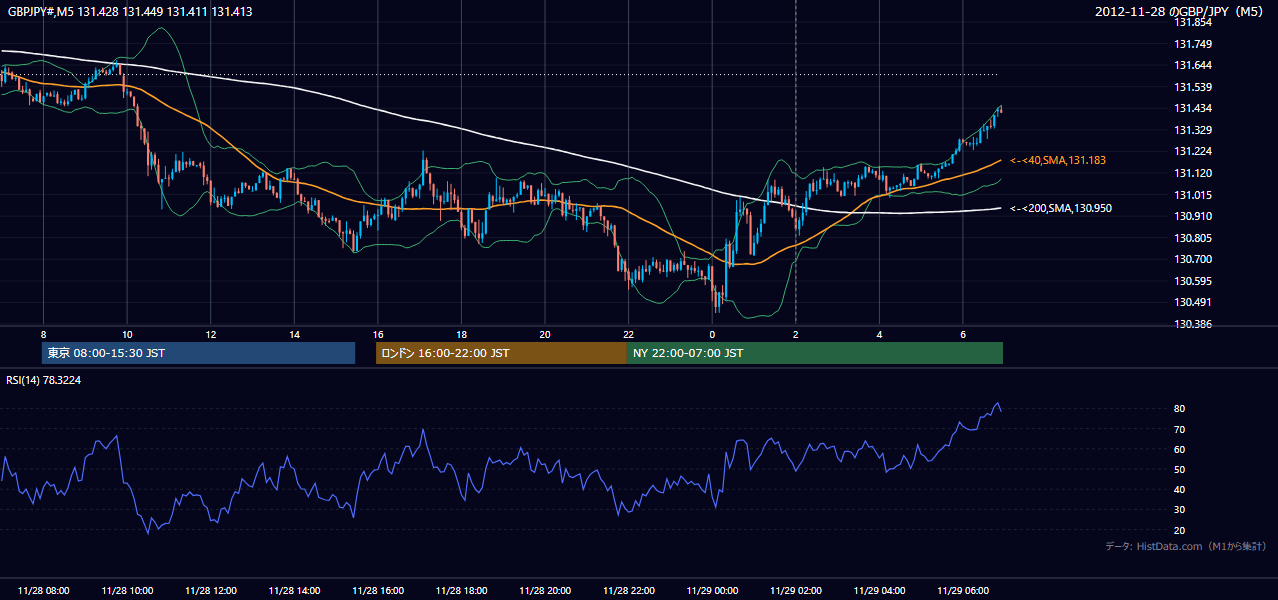Screen dimensions: 1278x600
Task: Click the 11/29 04:00 bottom time label
Action: (879, 591)
